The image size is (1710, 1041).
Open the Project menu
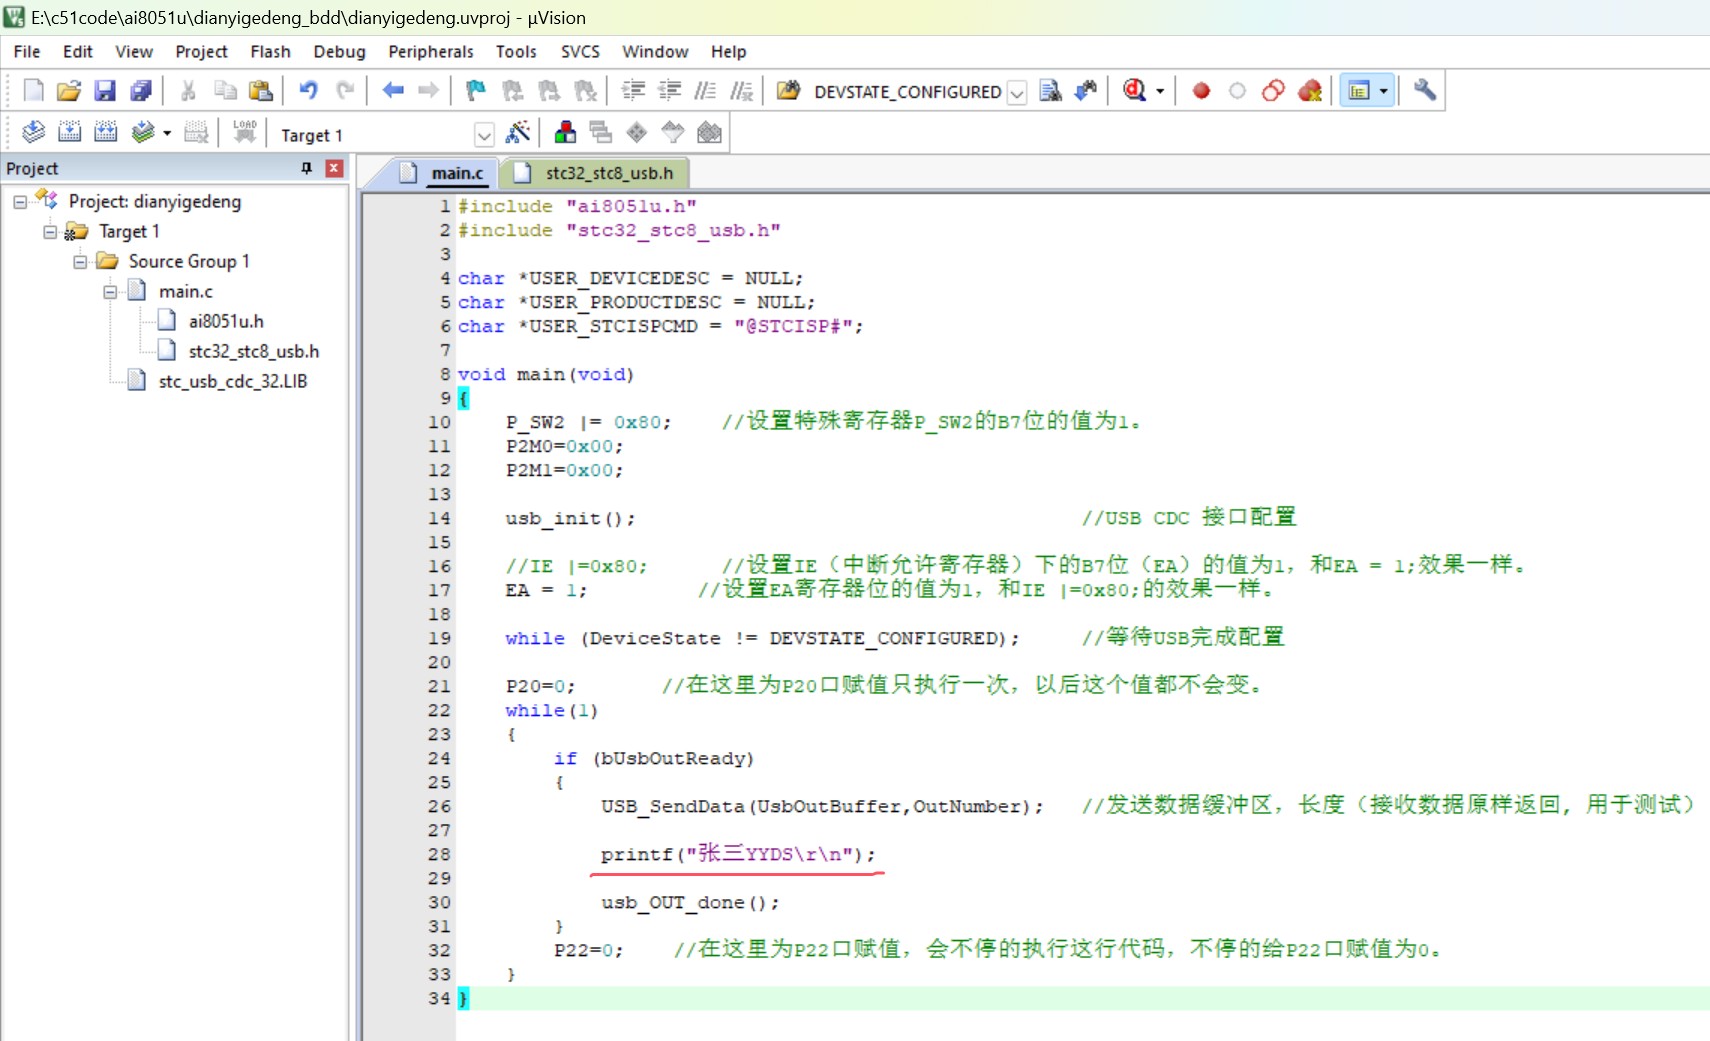[201, 52]
